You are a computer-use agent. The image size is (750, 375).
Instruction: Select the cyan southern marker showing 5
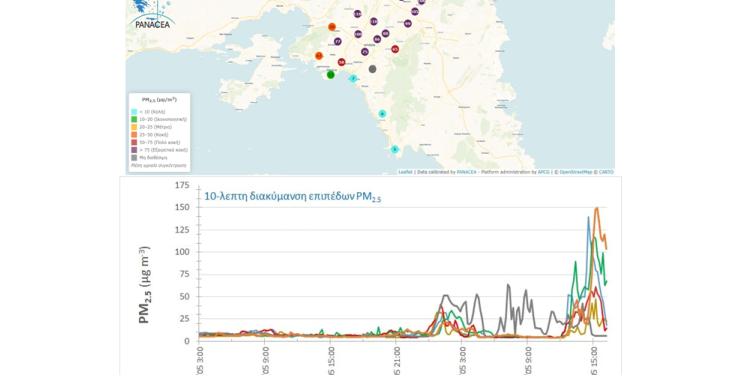(x=395, y=149)
